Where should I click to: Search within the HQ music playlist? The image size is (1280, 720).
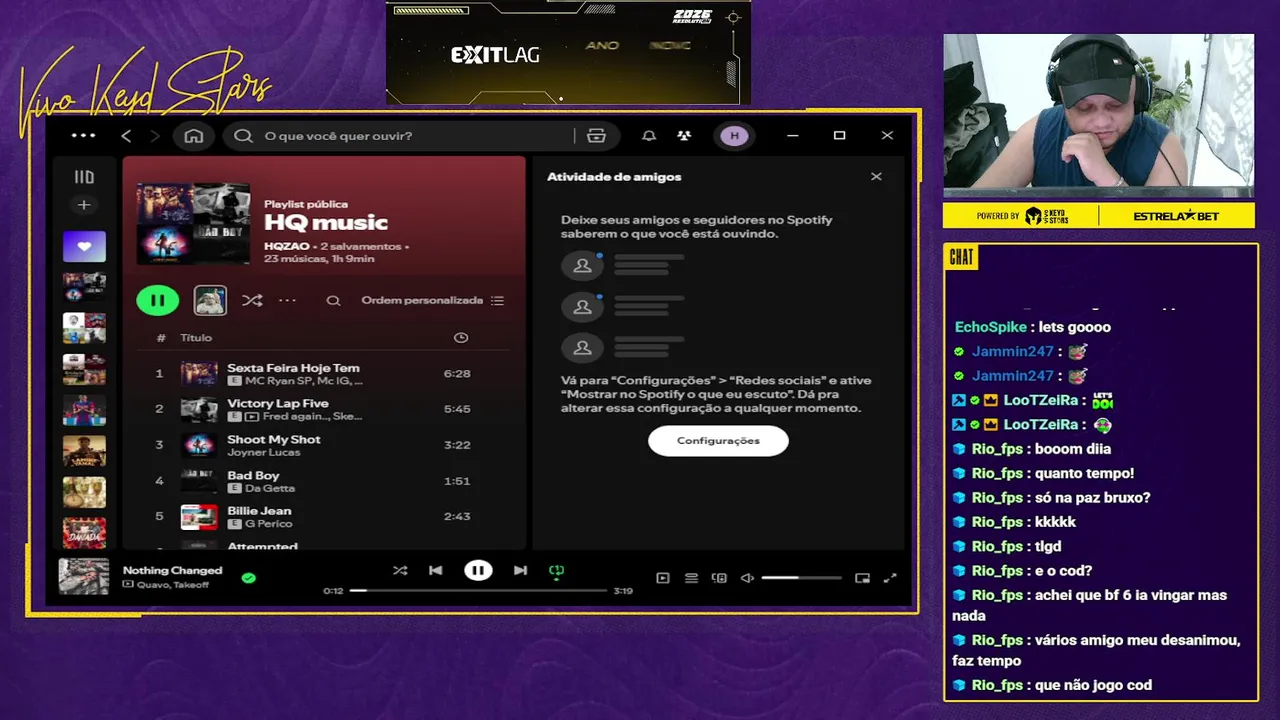334,300
